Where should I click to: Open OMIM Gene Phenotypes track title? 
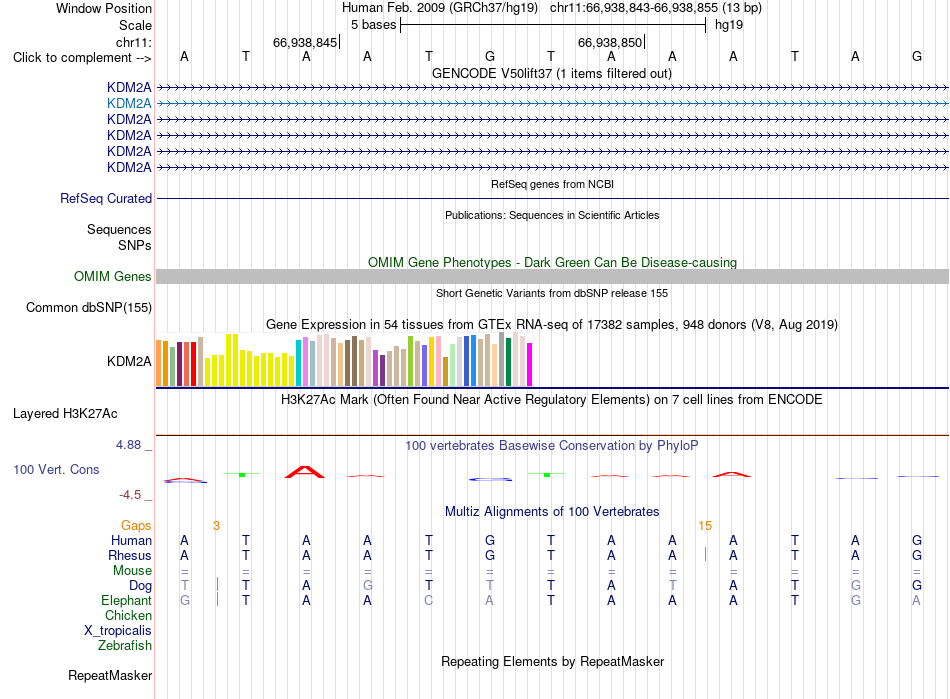552,262
